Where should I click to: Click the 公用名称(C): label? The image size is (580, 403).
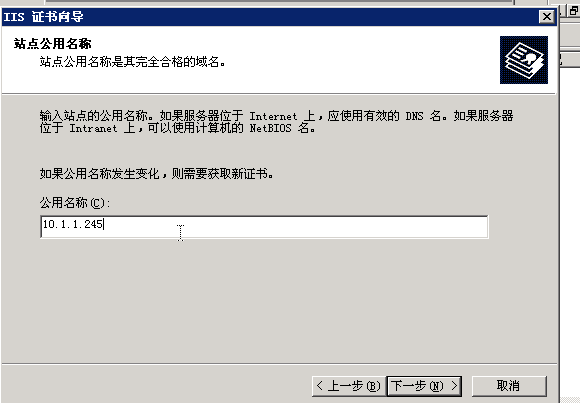coord(75,203)
